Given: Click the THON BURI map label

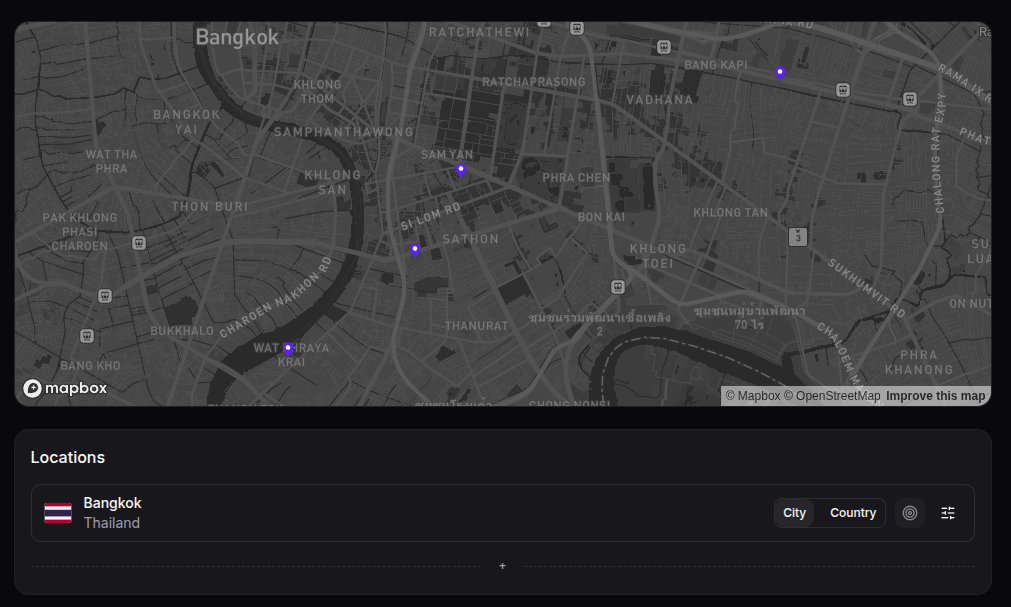Looking at the screenshot, I should point(210,206).
